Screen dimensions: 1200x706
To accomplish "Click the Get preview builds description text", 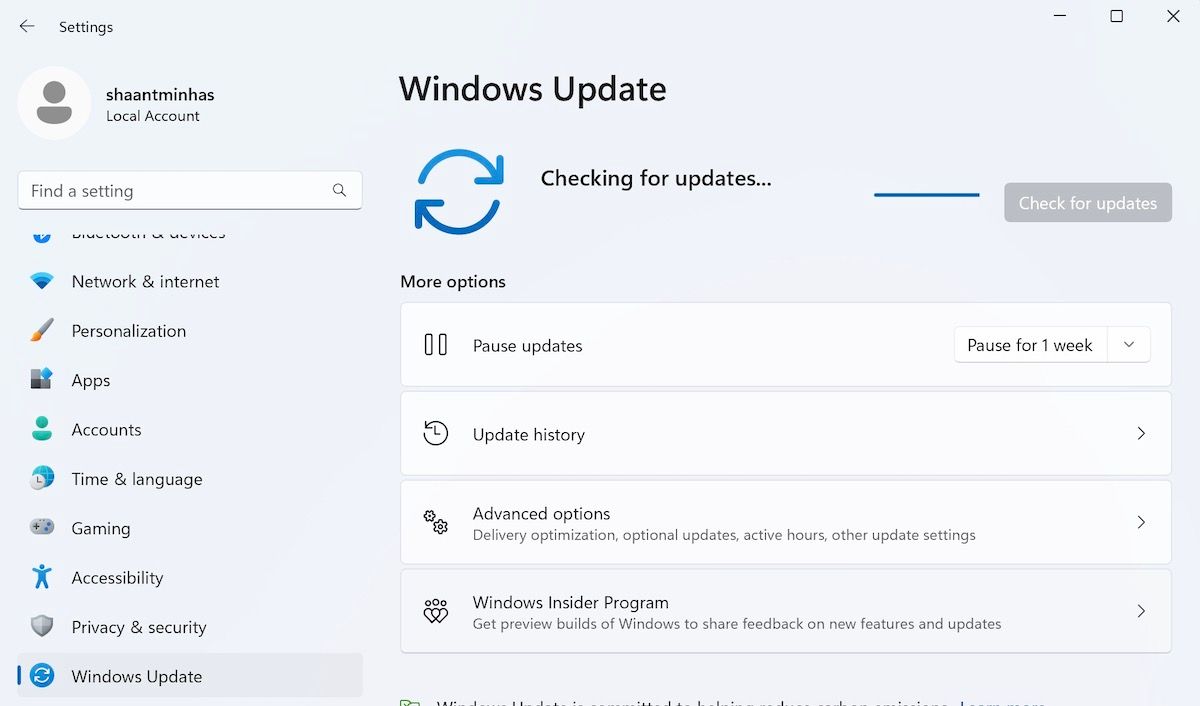I will (x=737, y=624).
